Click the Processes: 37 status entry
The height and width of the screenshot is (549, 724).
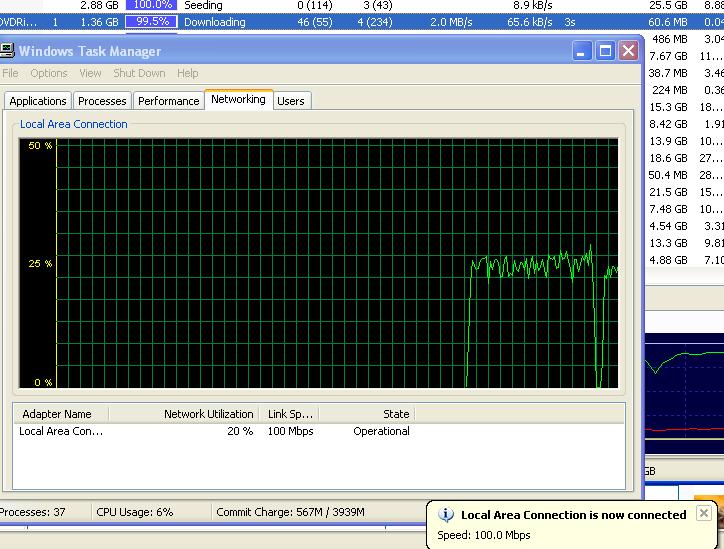point(32,512)
